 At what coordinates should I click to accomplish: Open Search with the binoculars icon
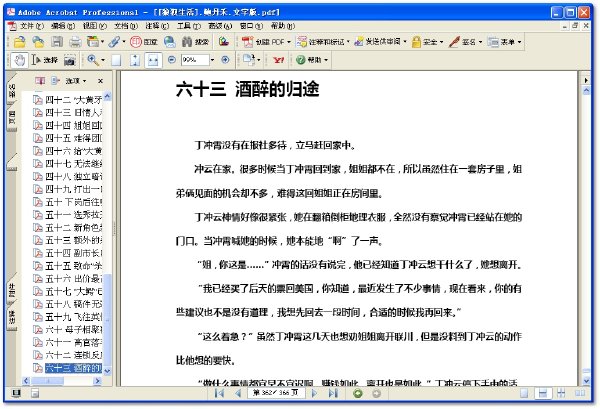(195, 41)
